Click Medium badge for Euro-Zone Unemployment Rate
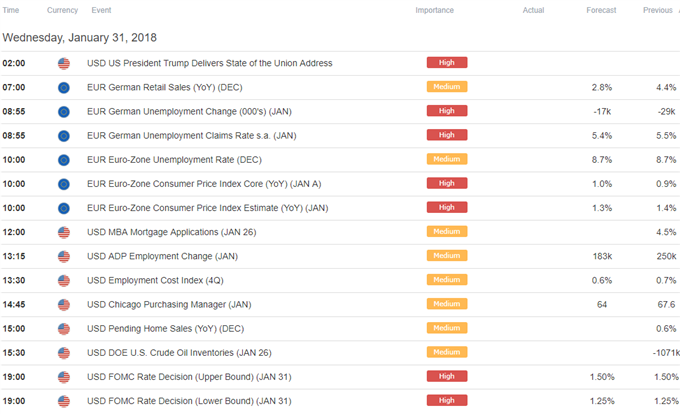The width and height of the screenshot is (680, 414). tap(447, 159)
